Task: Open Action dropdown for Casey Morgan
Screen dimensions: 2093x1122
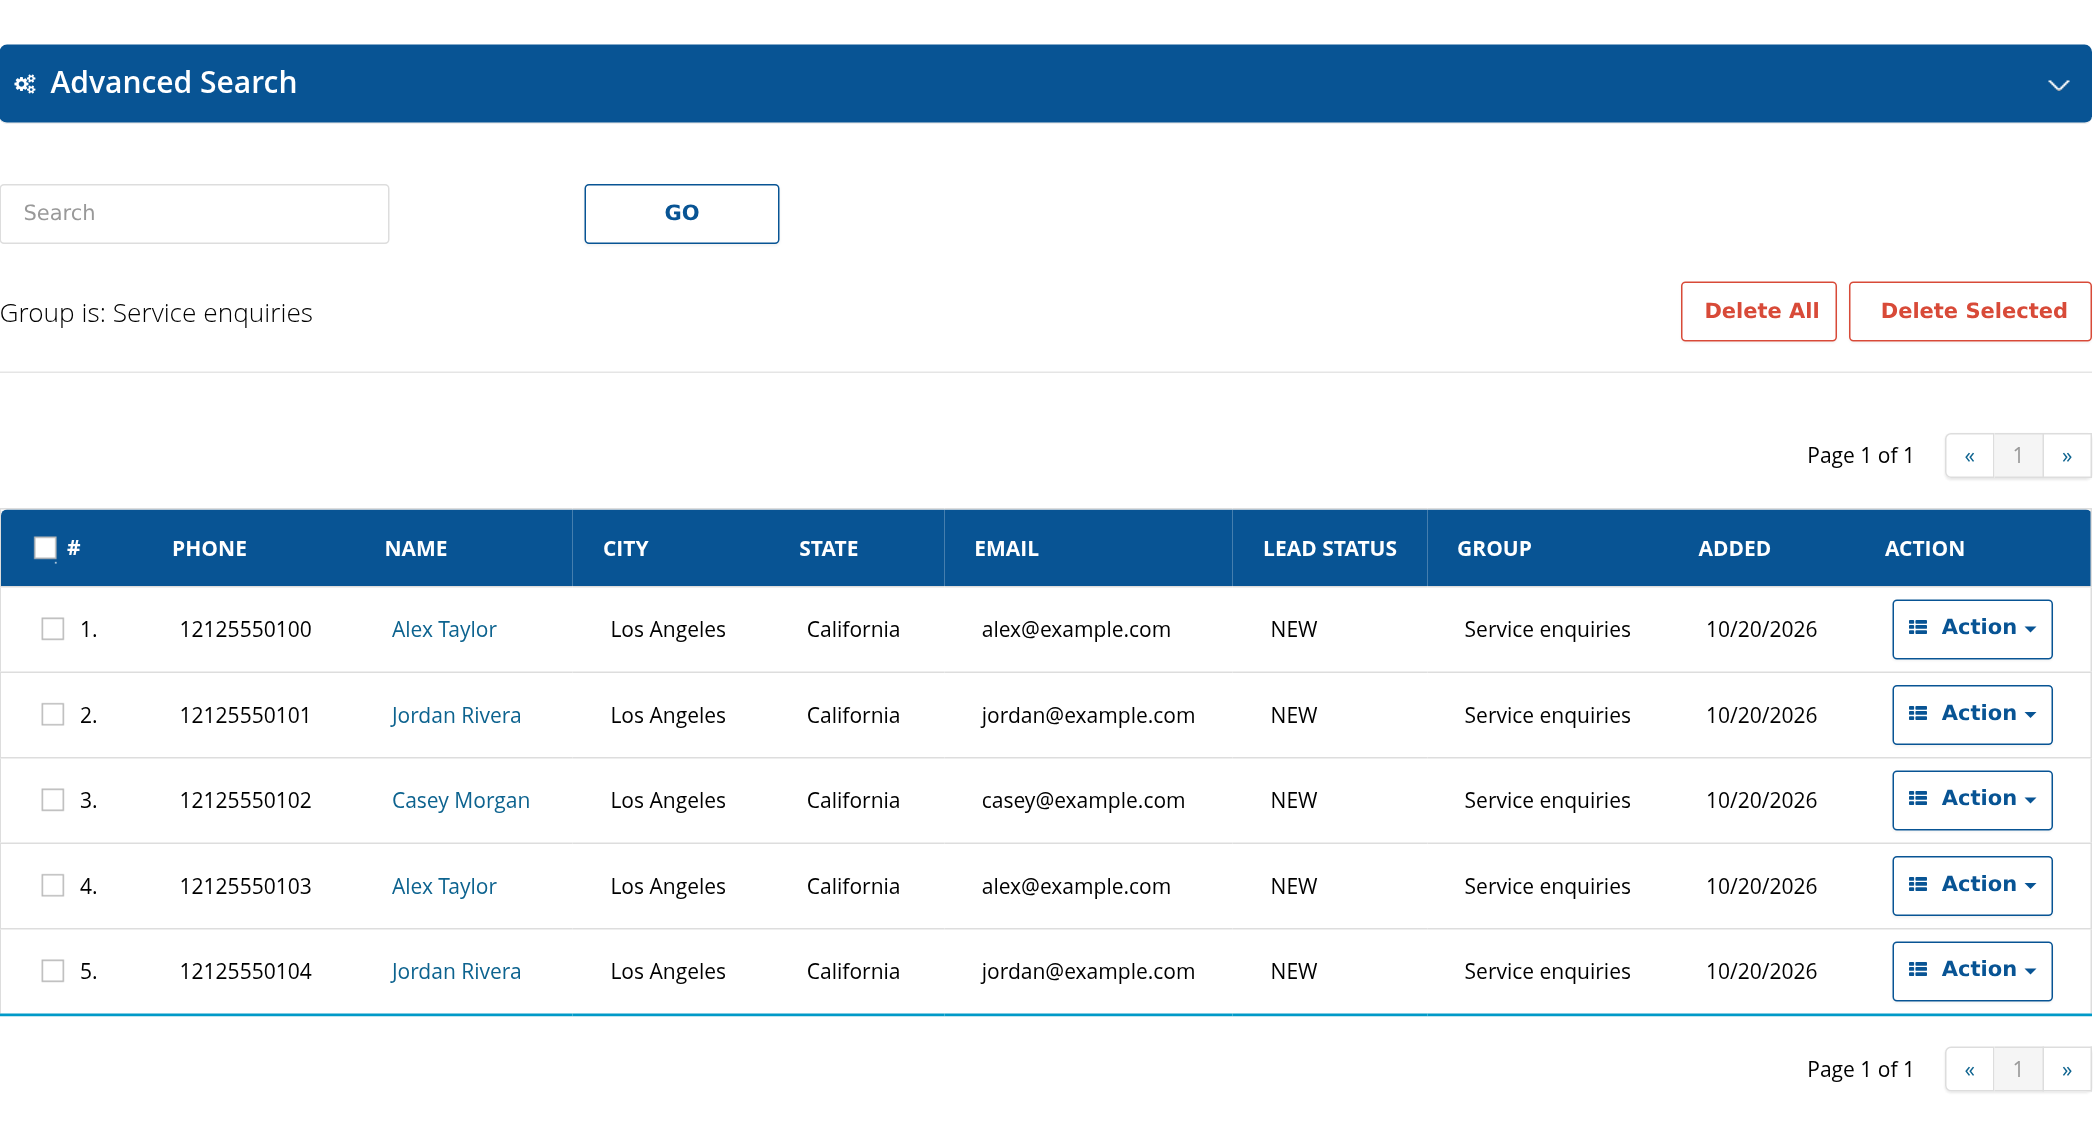Action: 1972,800
